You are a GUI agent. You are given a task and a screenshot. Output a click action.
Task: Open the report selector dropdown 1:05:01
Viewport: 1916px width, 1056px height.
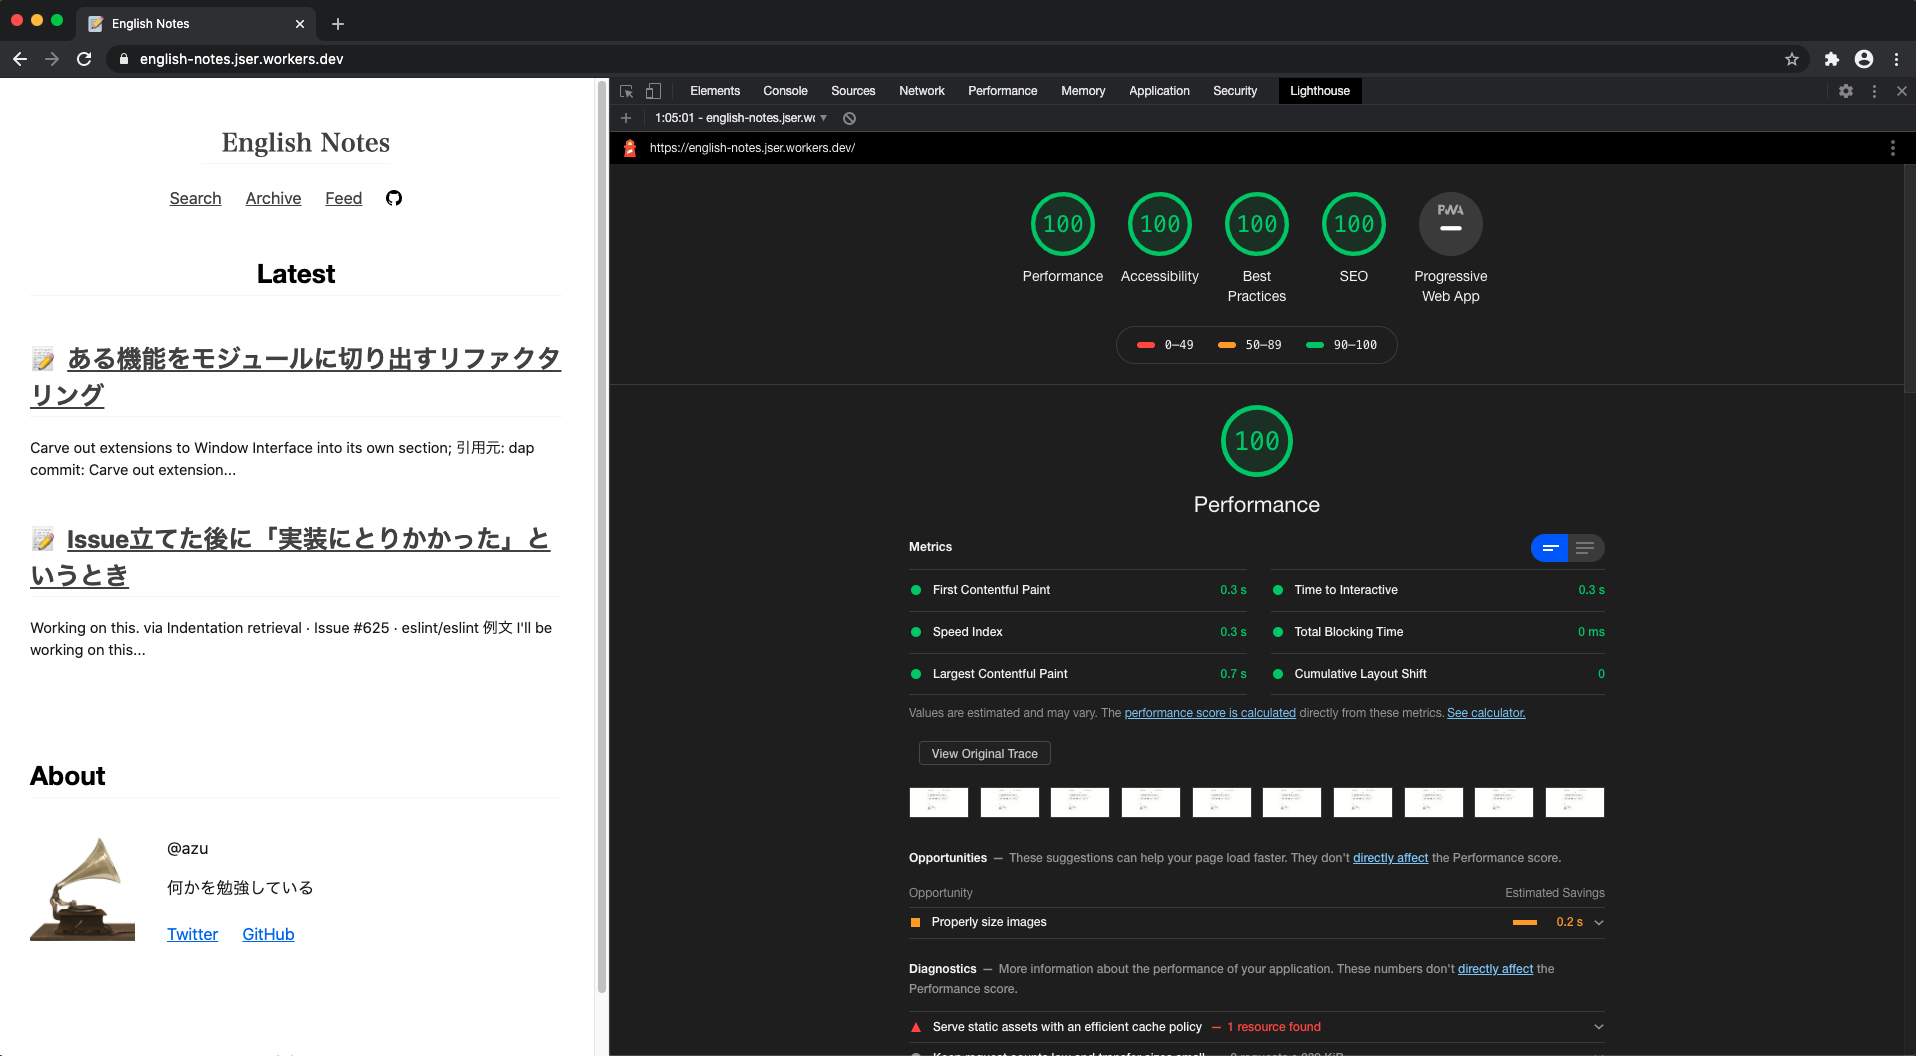click(741, 118)
